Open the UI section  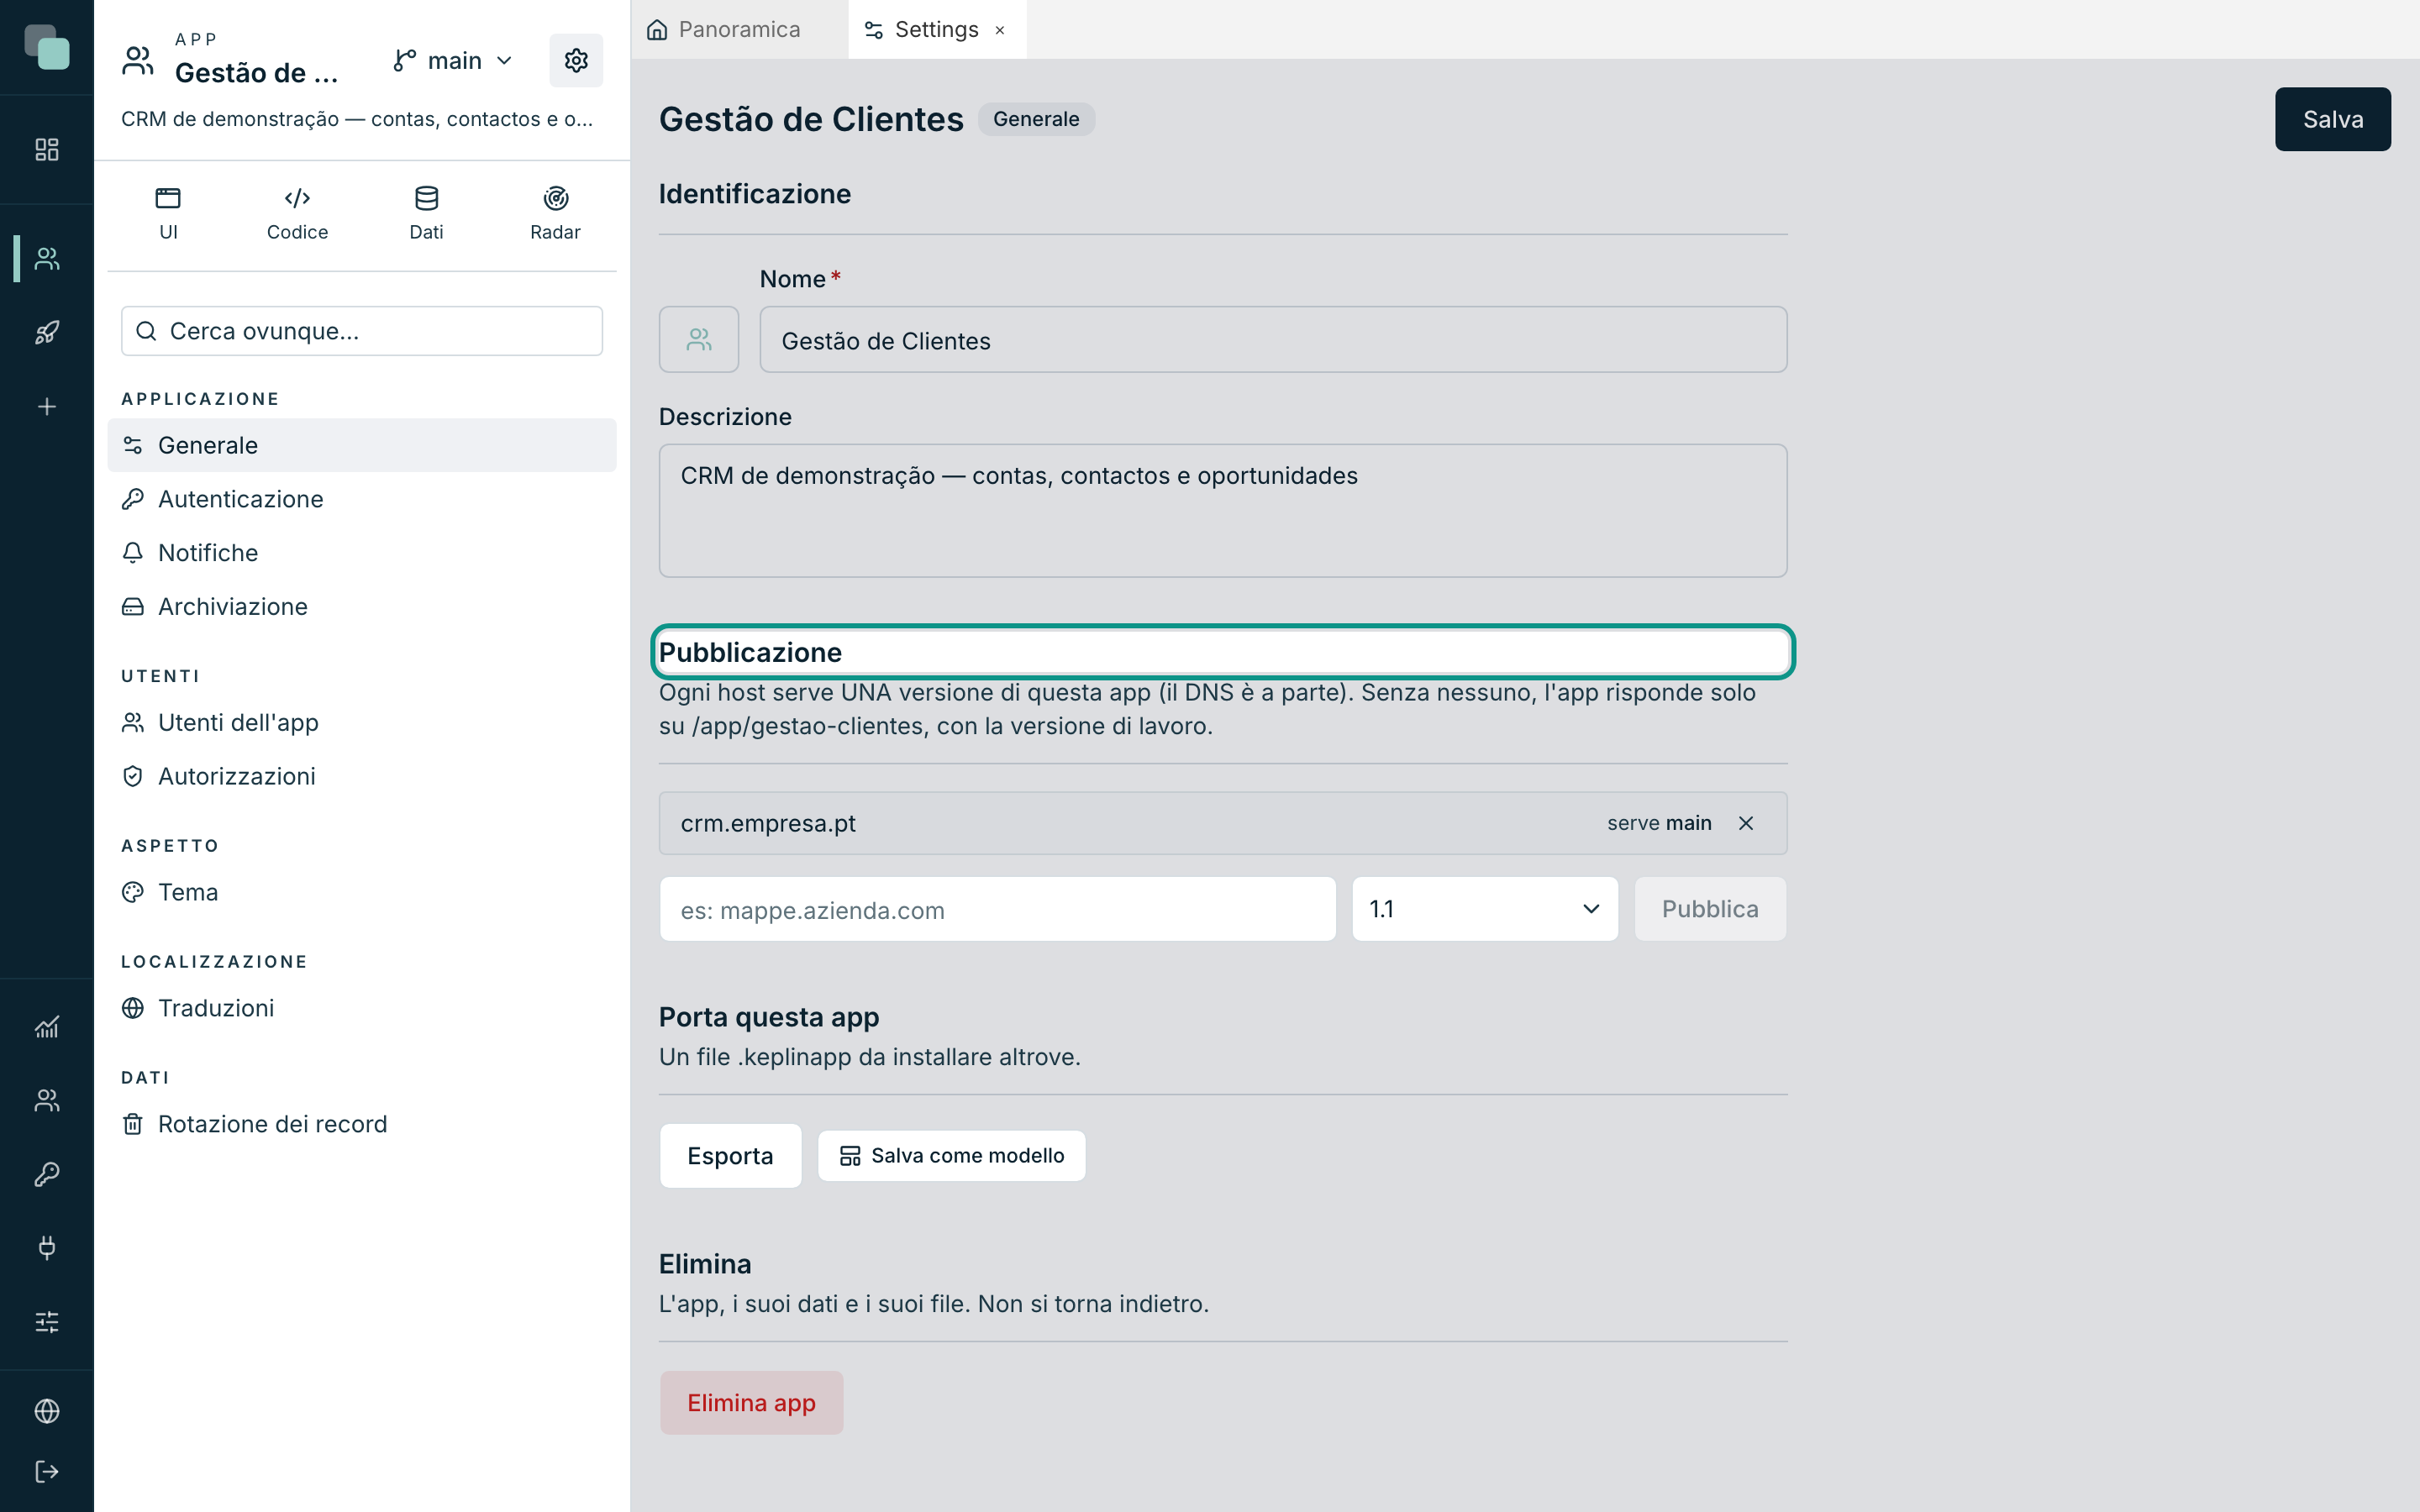(168, 213)
